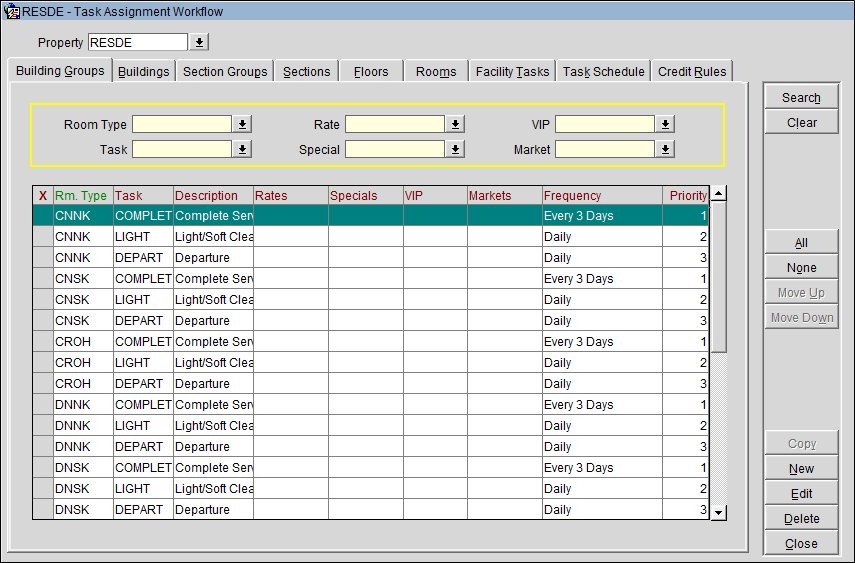Click the Move Up button
This screenshot has width=855, height=563.
[801, 293]
